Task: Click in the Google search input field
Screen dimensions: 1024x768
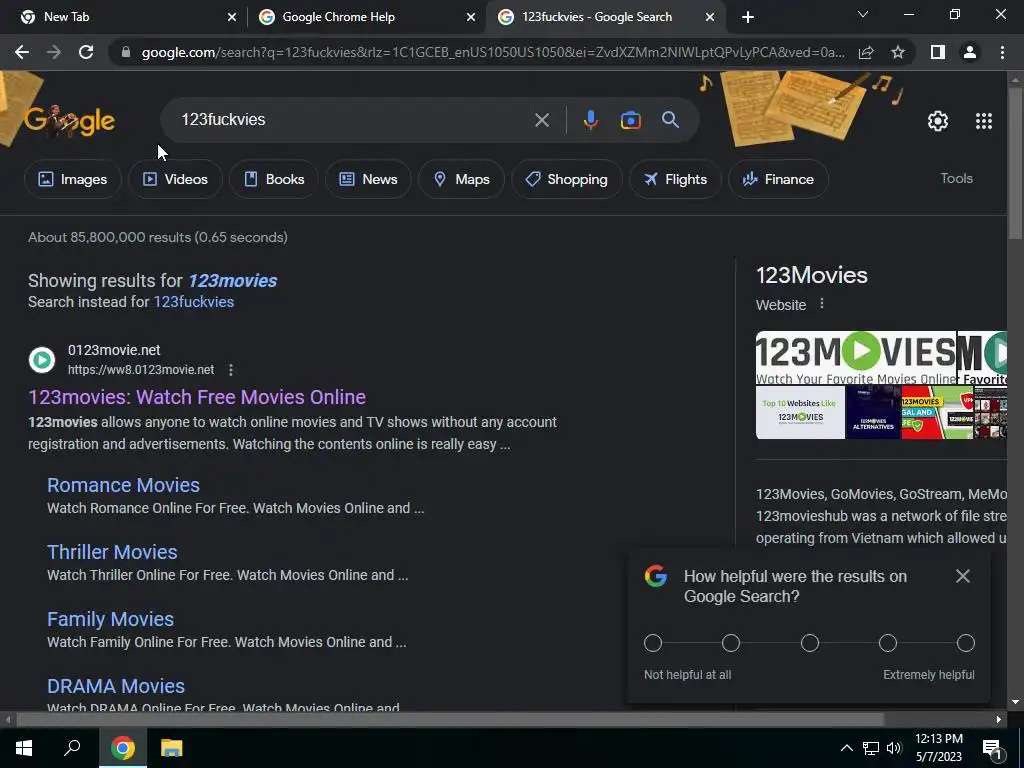Action: coord(353,120)
